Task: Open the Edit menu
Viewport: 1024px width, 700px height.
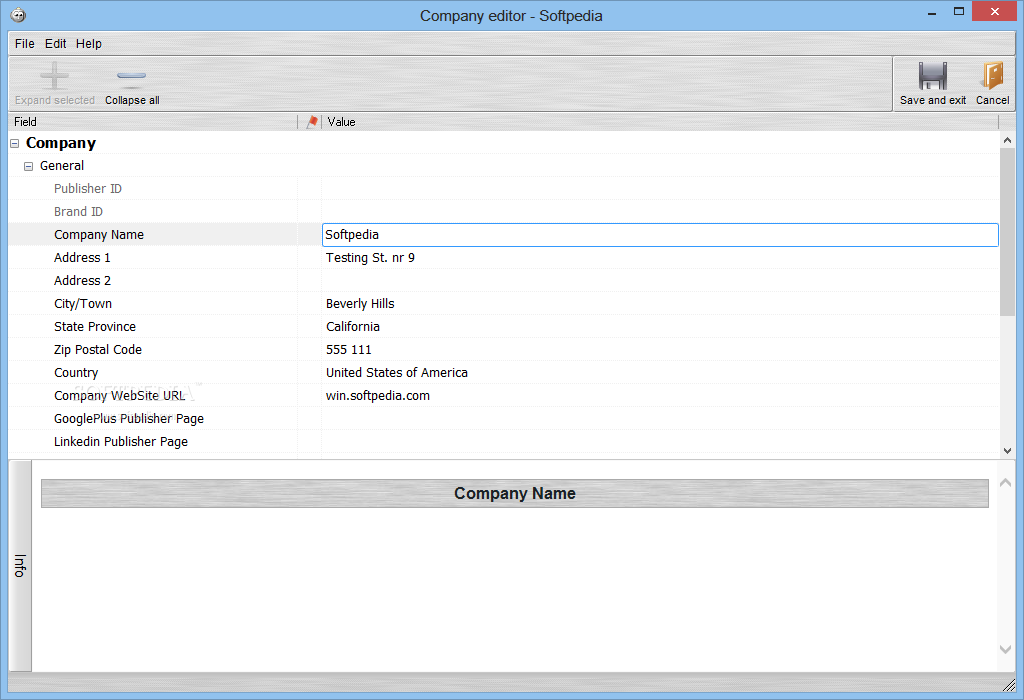Action: coord(56,44)
